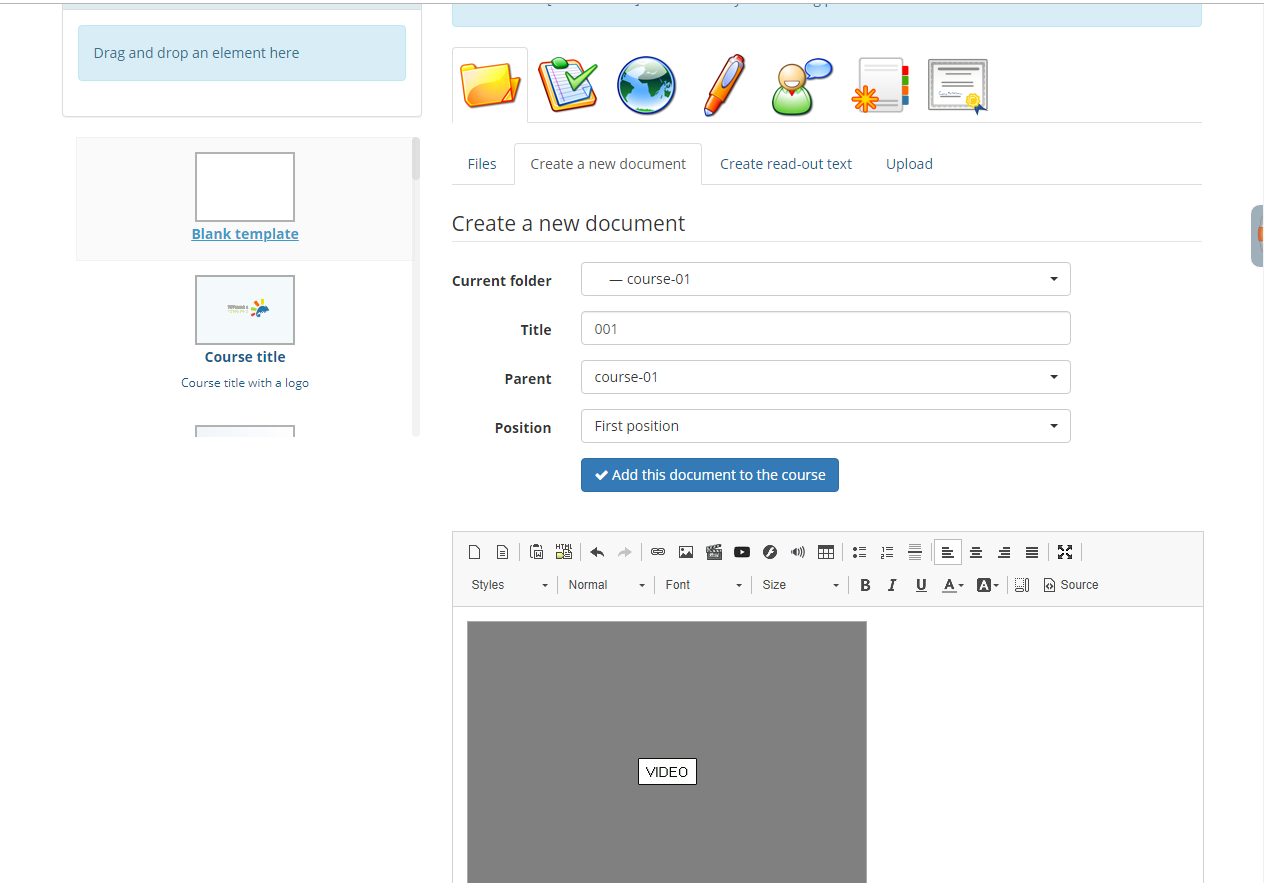Image resolution: width=1264 pixels, height=883 pixels.
Task: Switch to the Files tab
Action: [x=481, y=163]
